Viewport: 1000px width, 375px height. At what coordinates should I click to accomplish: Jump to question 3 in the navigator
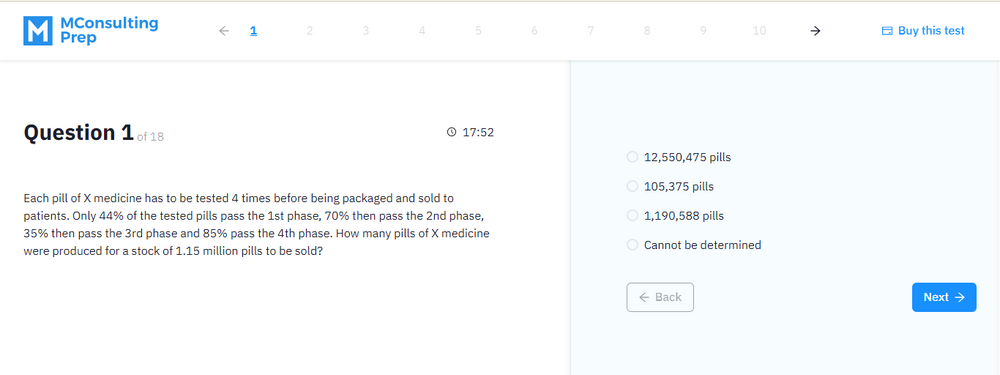point(365,31)
